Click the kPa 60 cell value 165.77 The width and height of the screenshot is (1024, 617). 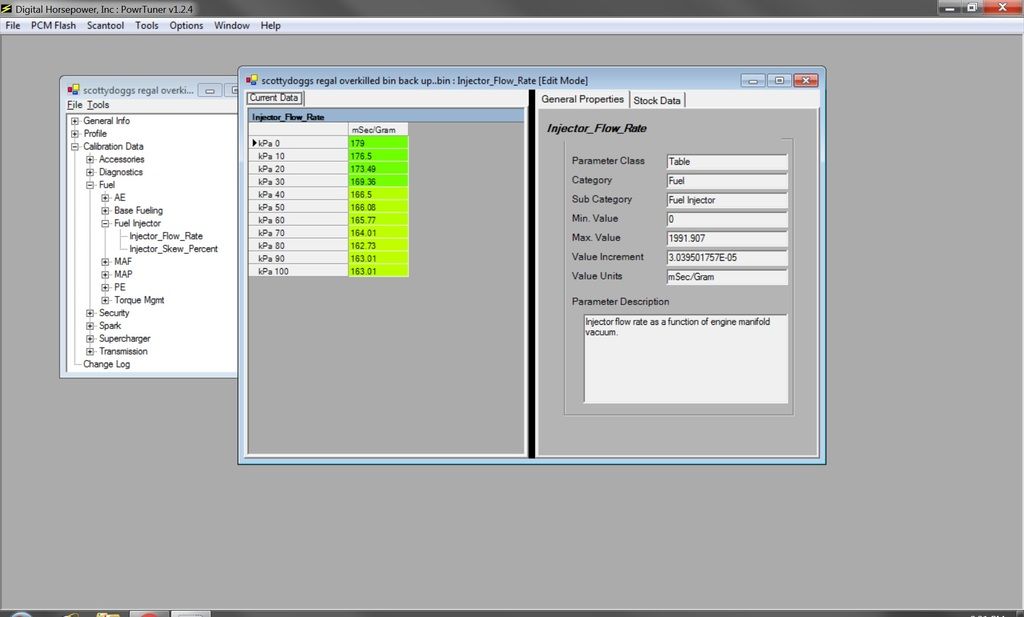[378, 220]
